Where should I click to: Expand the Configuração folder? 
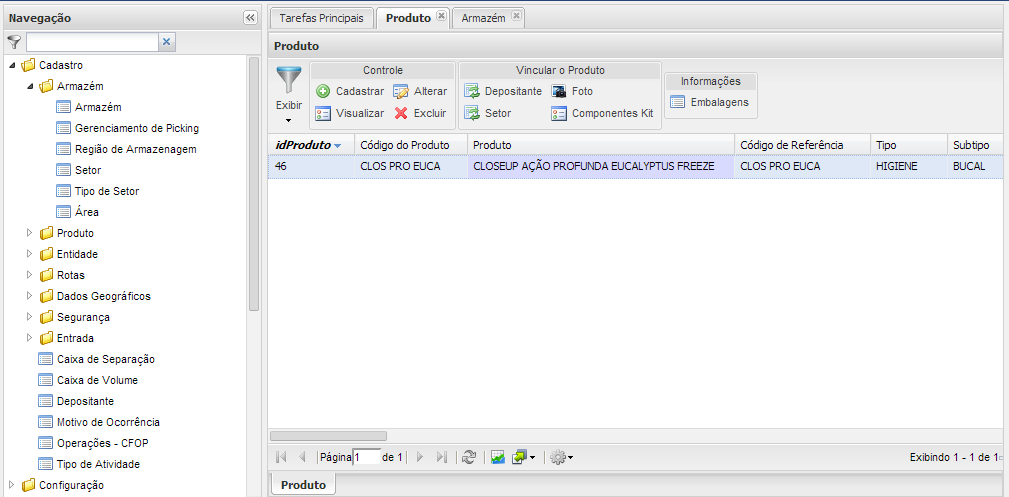[12, 485]
